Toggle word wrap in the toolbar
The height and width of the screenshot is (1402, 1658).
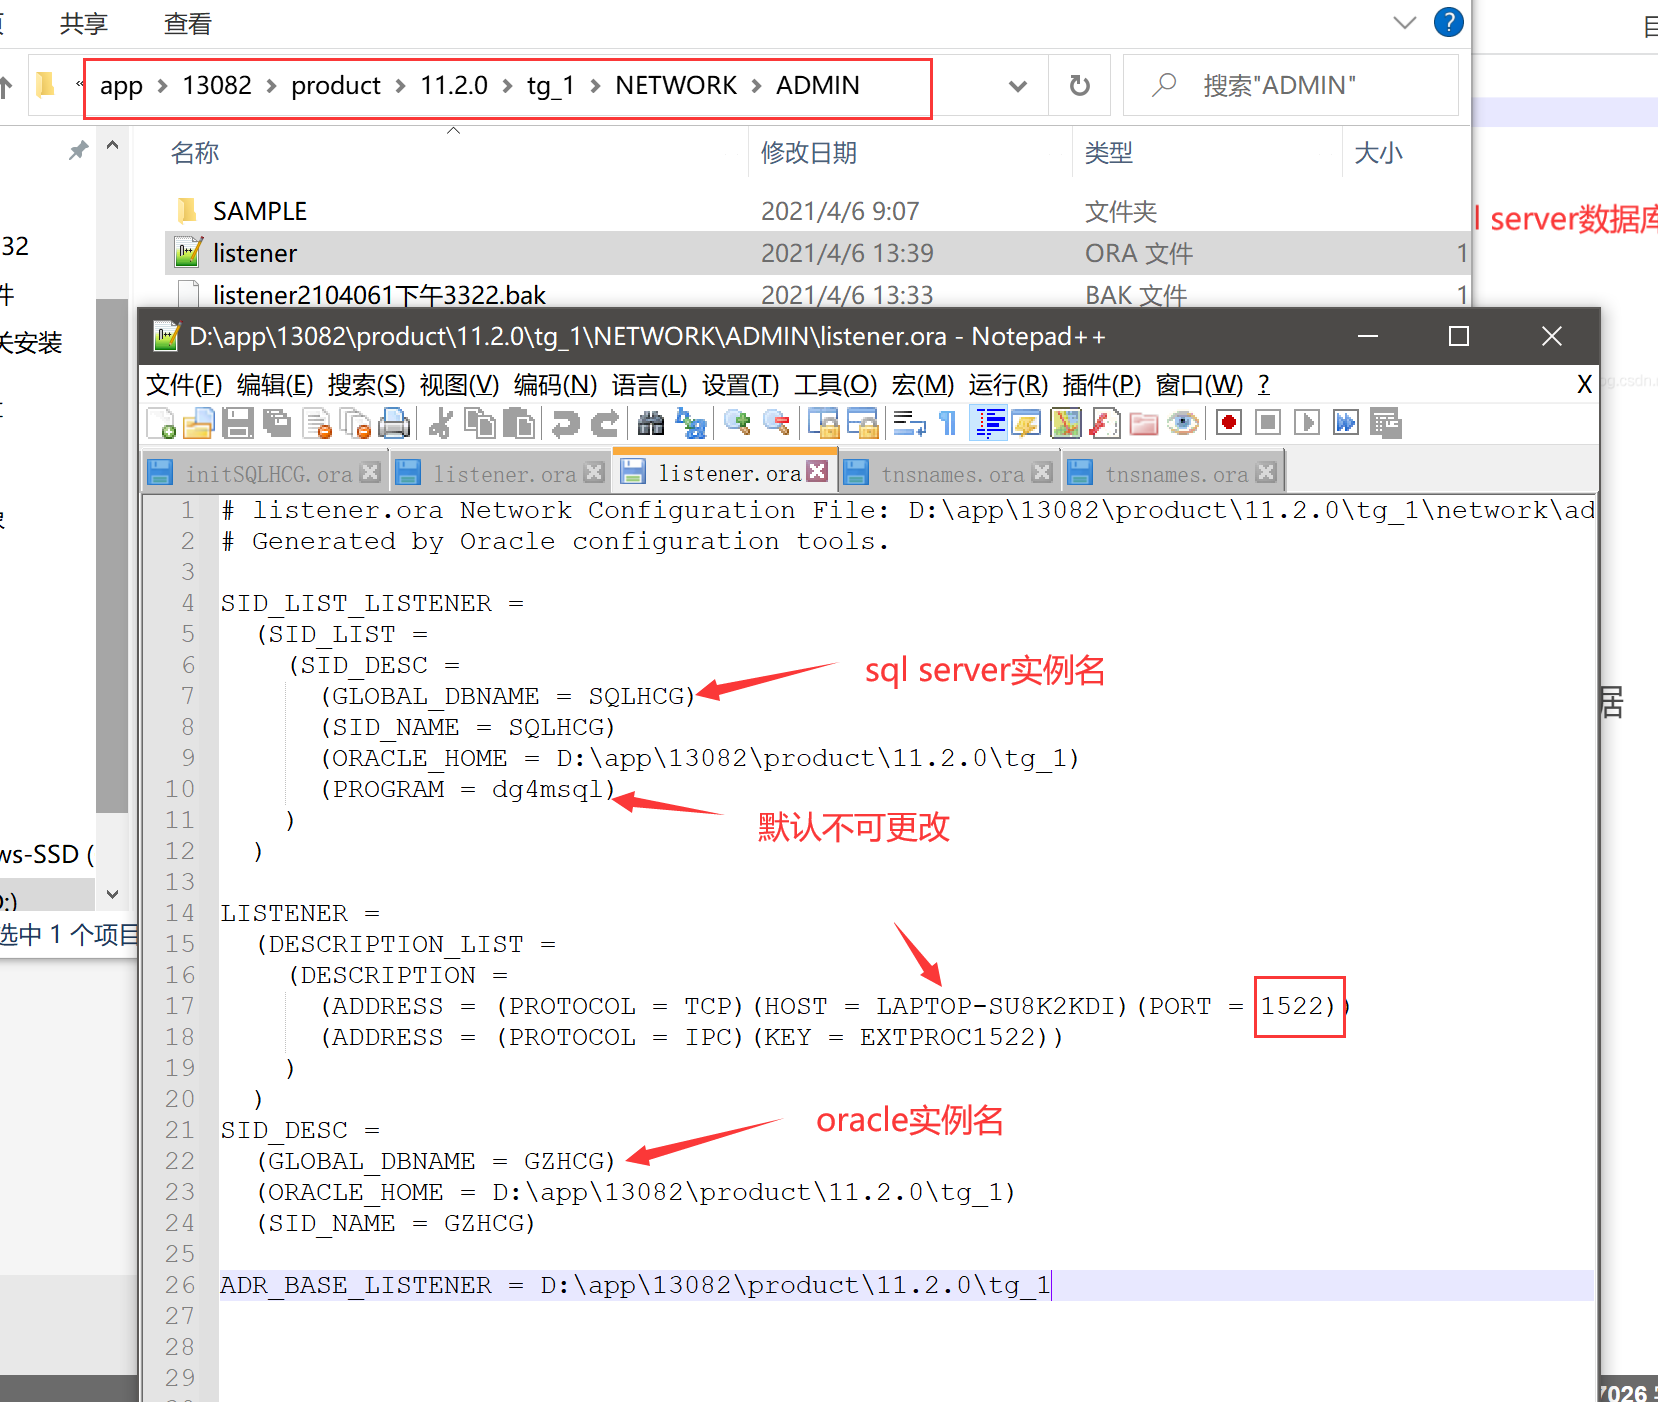(x=909, y=424)
